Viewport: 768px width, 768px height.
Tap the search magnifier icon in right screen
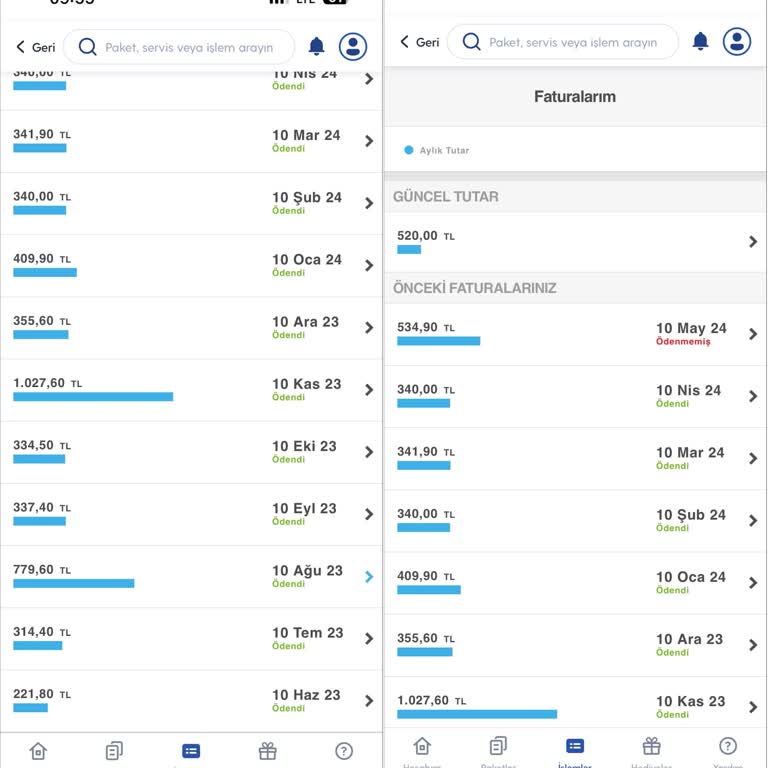click(x=471, y=42)
